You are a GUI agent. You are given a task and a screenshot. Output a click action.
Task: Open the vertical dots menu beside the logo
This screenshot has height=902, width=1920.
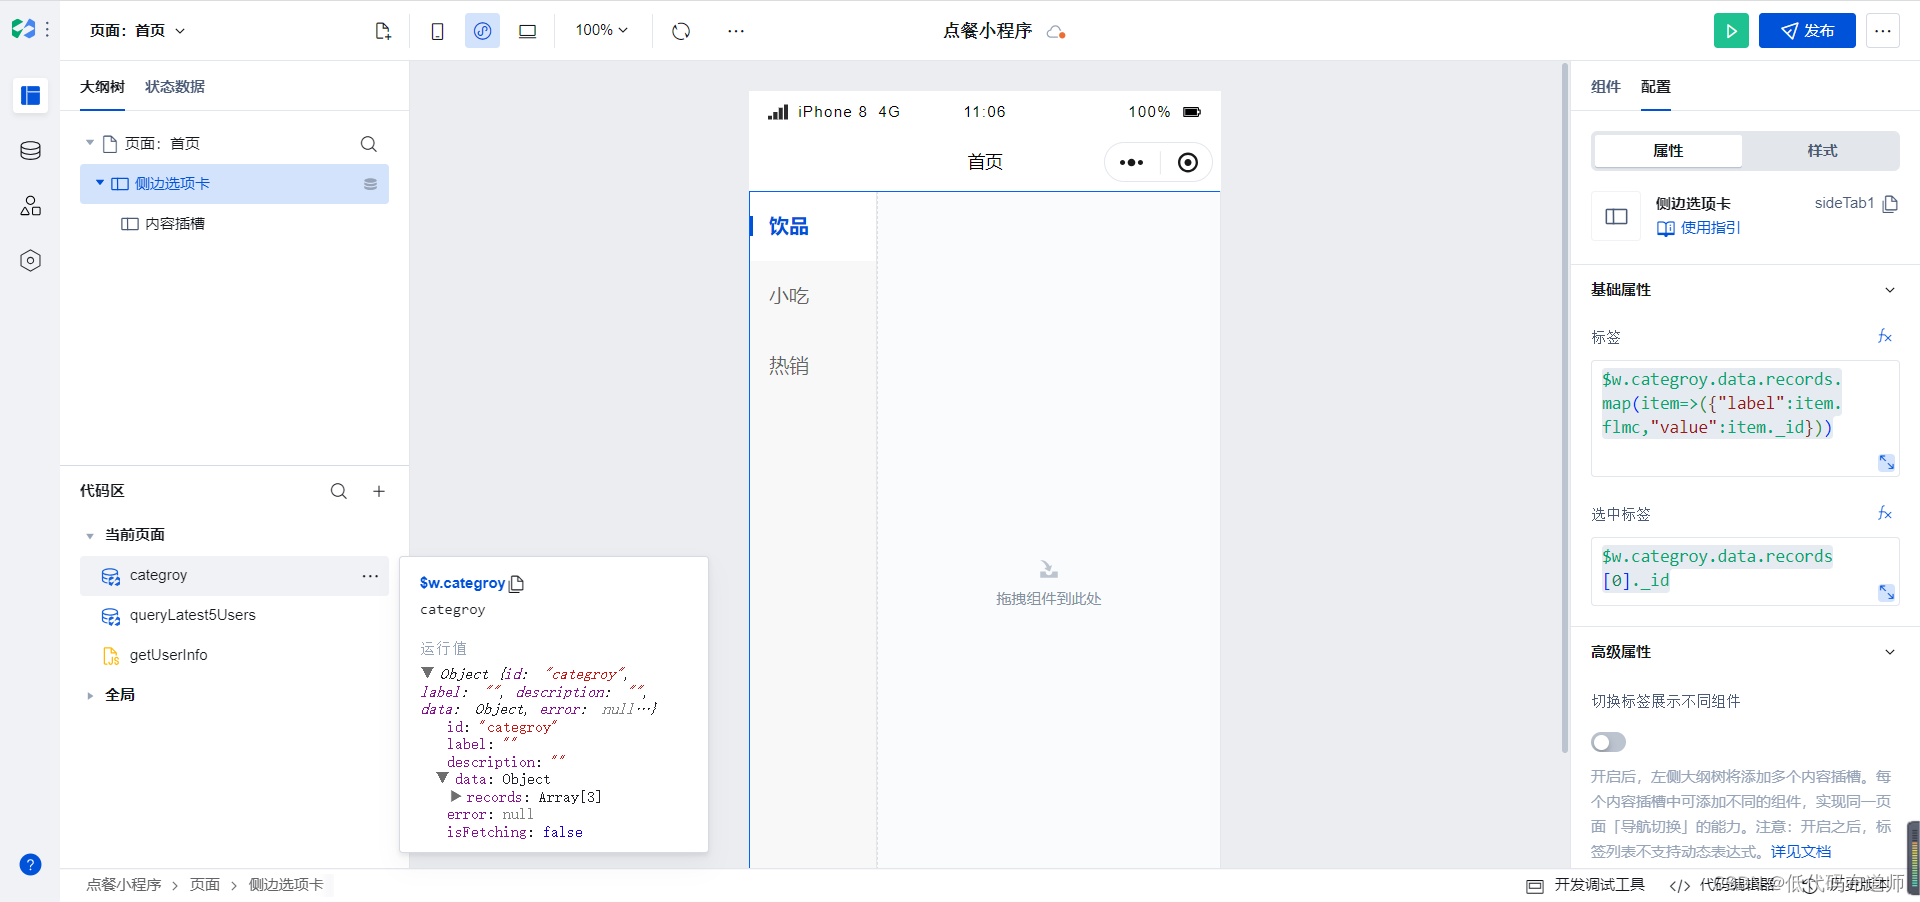(47, 30)
